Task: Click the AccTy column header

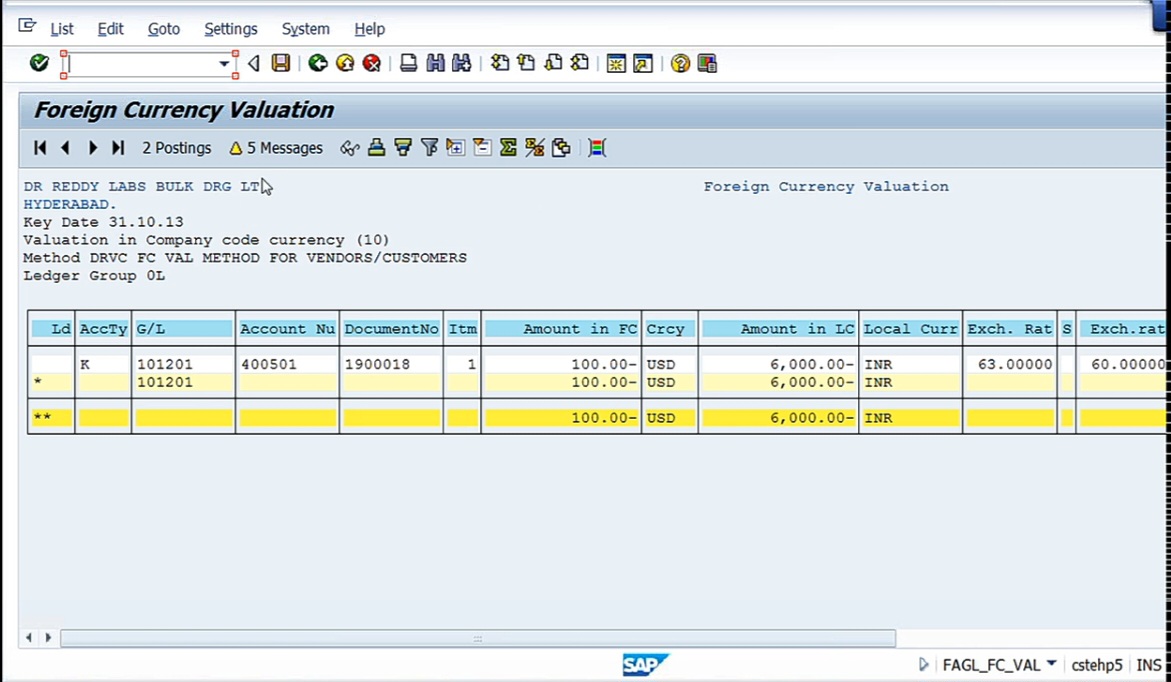Action: (x=103, y=329)
